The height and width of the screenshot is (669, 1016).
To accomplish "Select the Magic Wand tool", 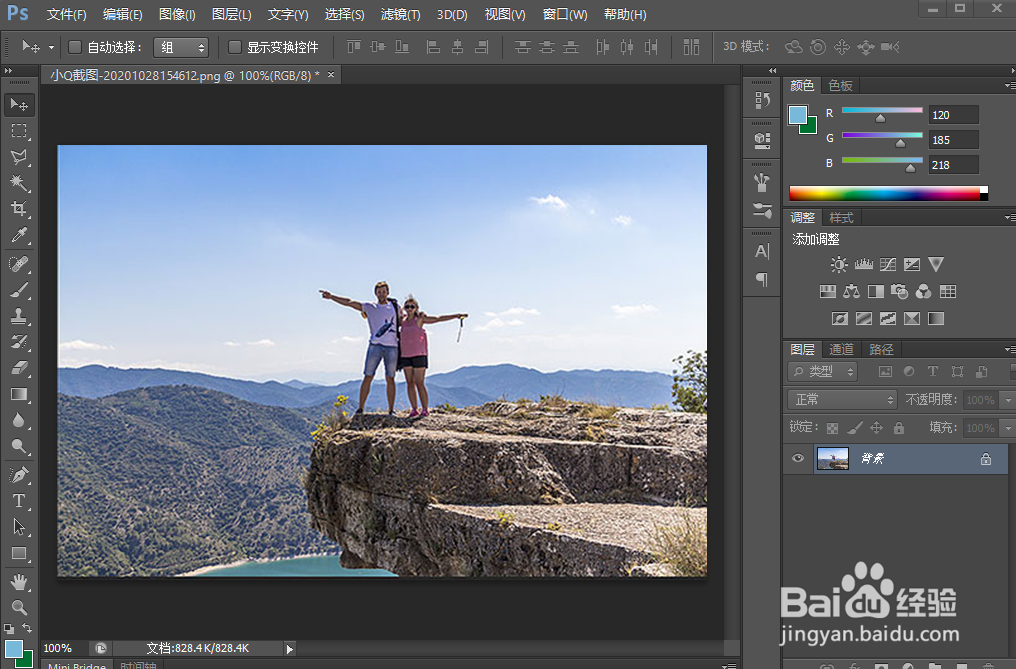I will pos(19,183).
